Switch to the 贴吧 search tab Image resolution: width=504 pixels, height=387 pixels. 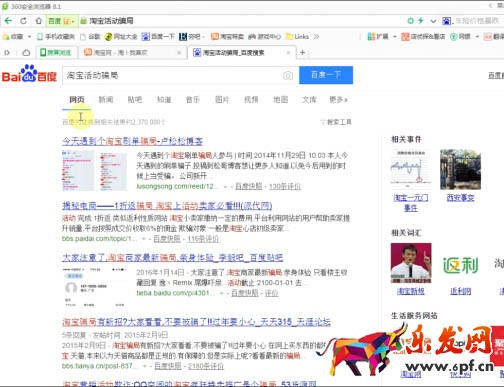coord(135,100)
